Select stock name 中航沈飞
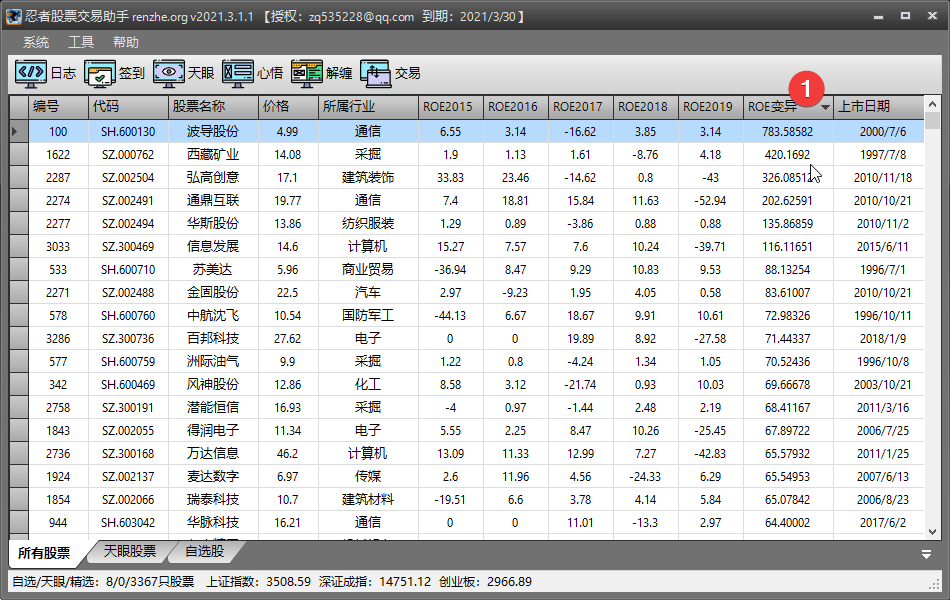This screenshot has width=950, height=600. [x=213, y=316]
